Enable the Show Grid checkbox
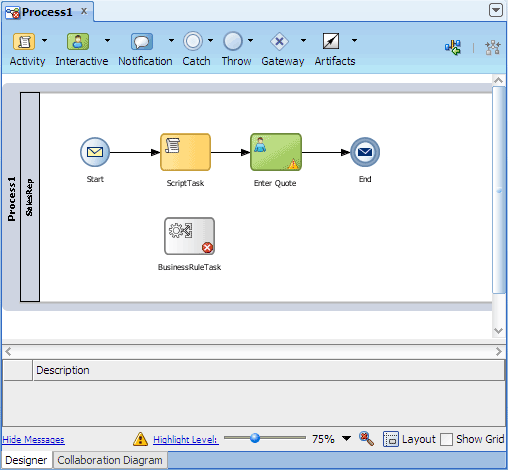This screenshot has height=470, width=508. tap(446, 439)
